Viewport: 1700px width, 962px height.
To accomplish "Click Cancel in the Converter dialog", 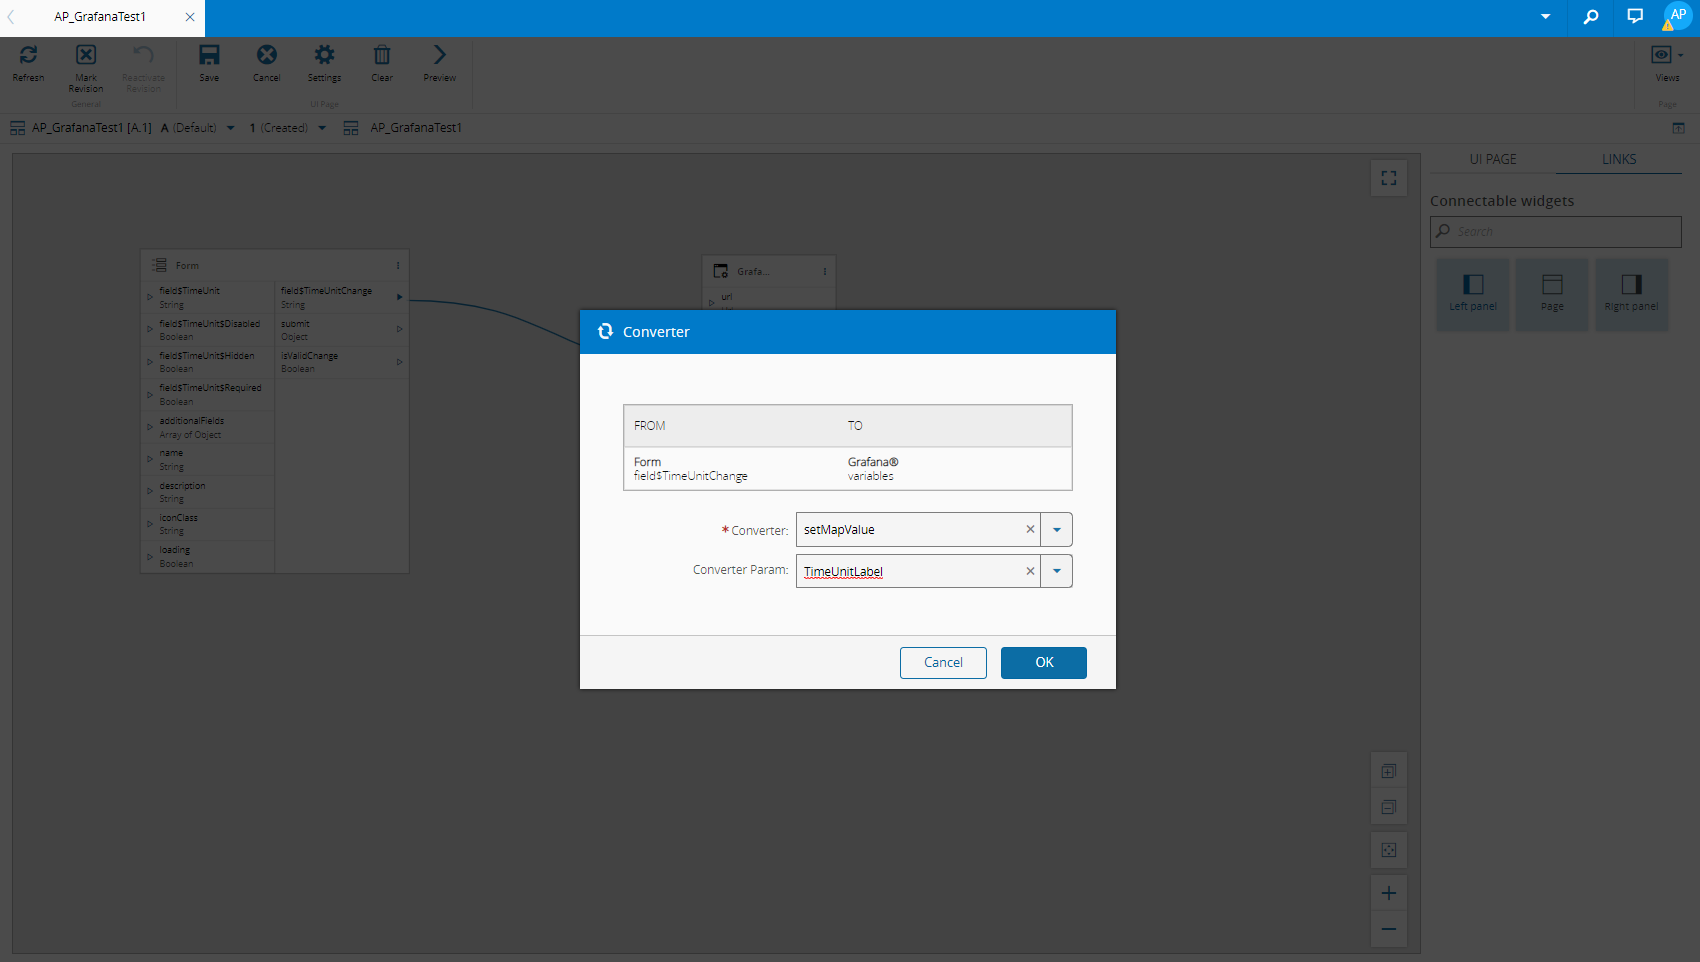I will [943, 663].
